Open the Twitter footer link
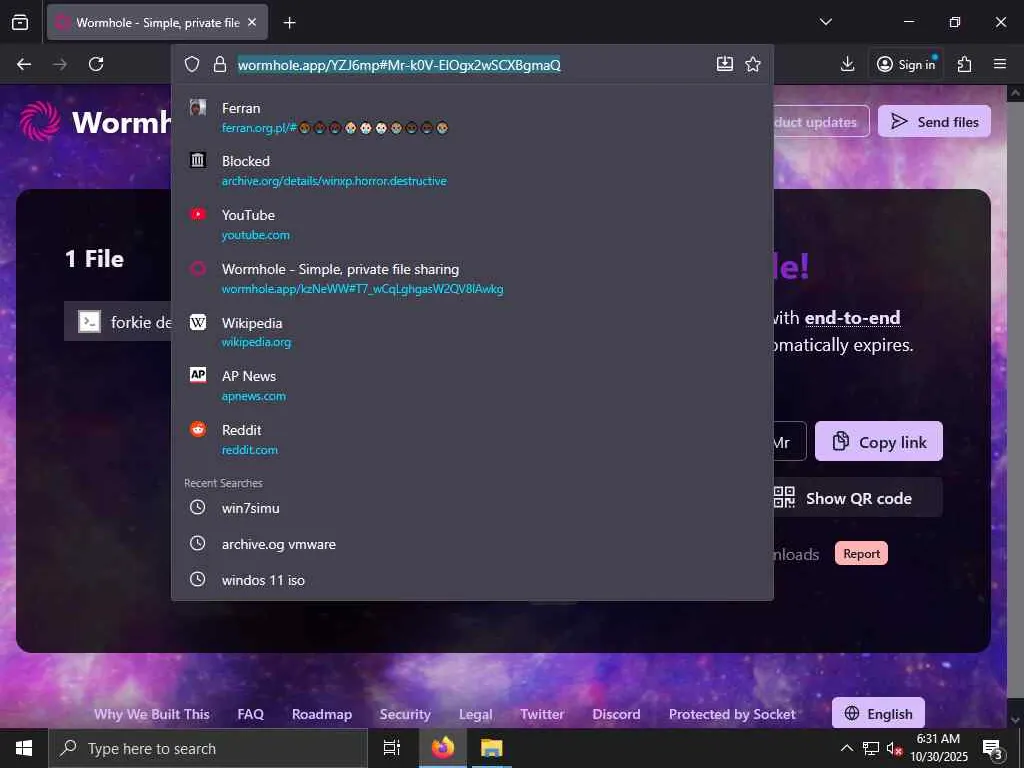This screenshot has height=768, width=1024. click(542, 714)
